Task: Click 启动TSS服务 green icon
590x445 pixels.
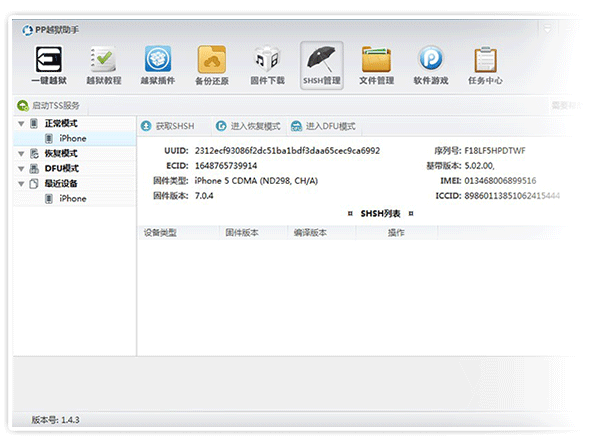Action: pos(23,106)
